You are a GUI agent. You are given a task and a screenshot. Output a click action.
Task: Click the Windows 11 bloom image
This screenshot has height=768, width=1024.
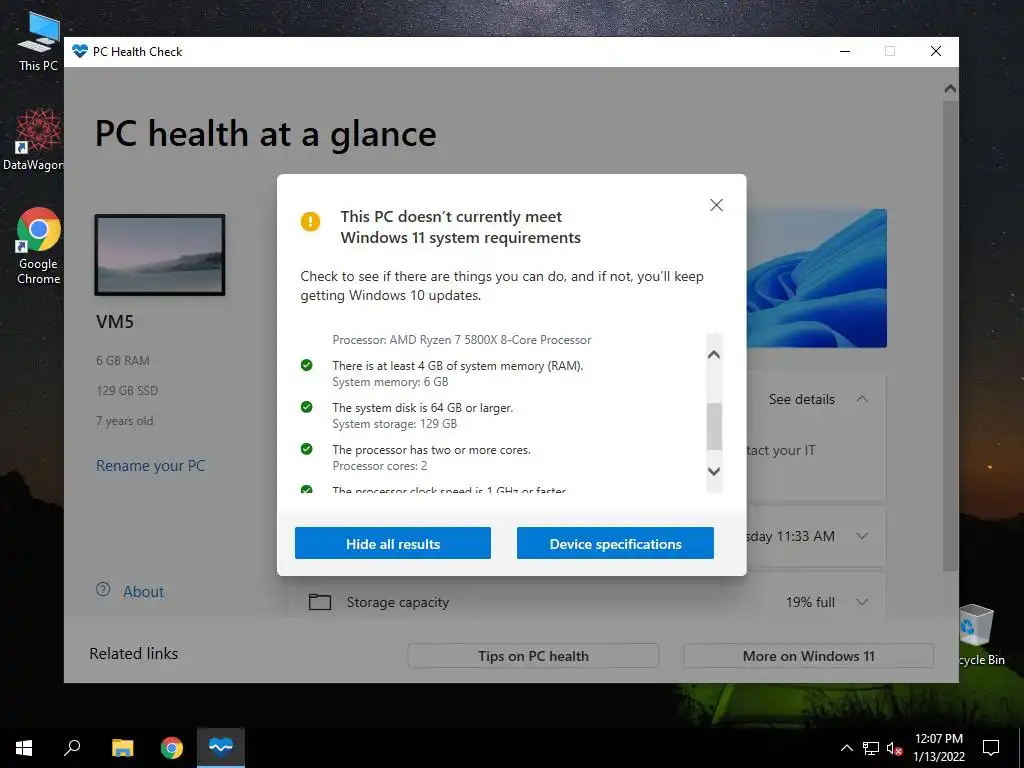tap(816, 278)
